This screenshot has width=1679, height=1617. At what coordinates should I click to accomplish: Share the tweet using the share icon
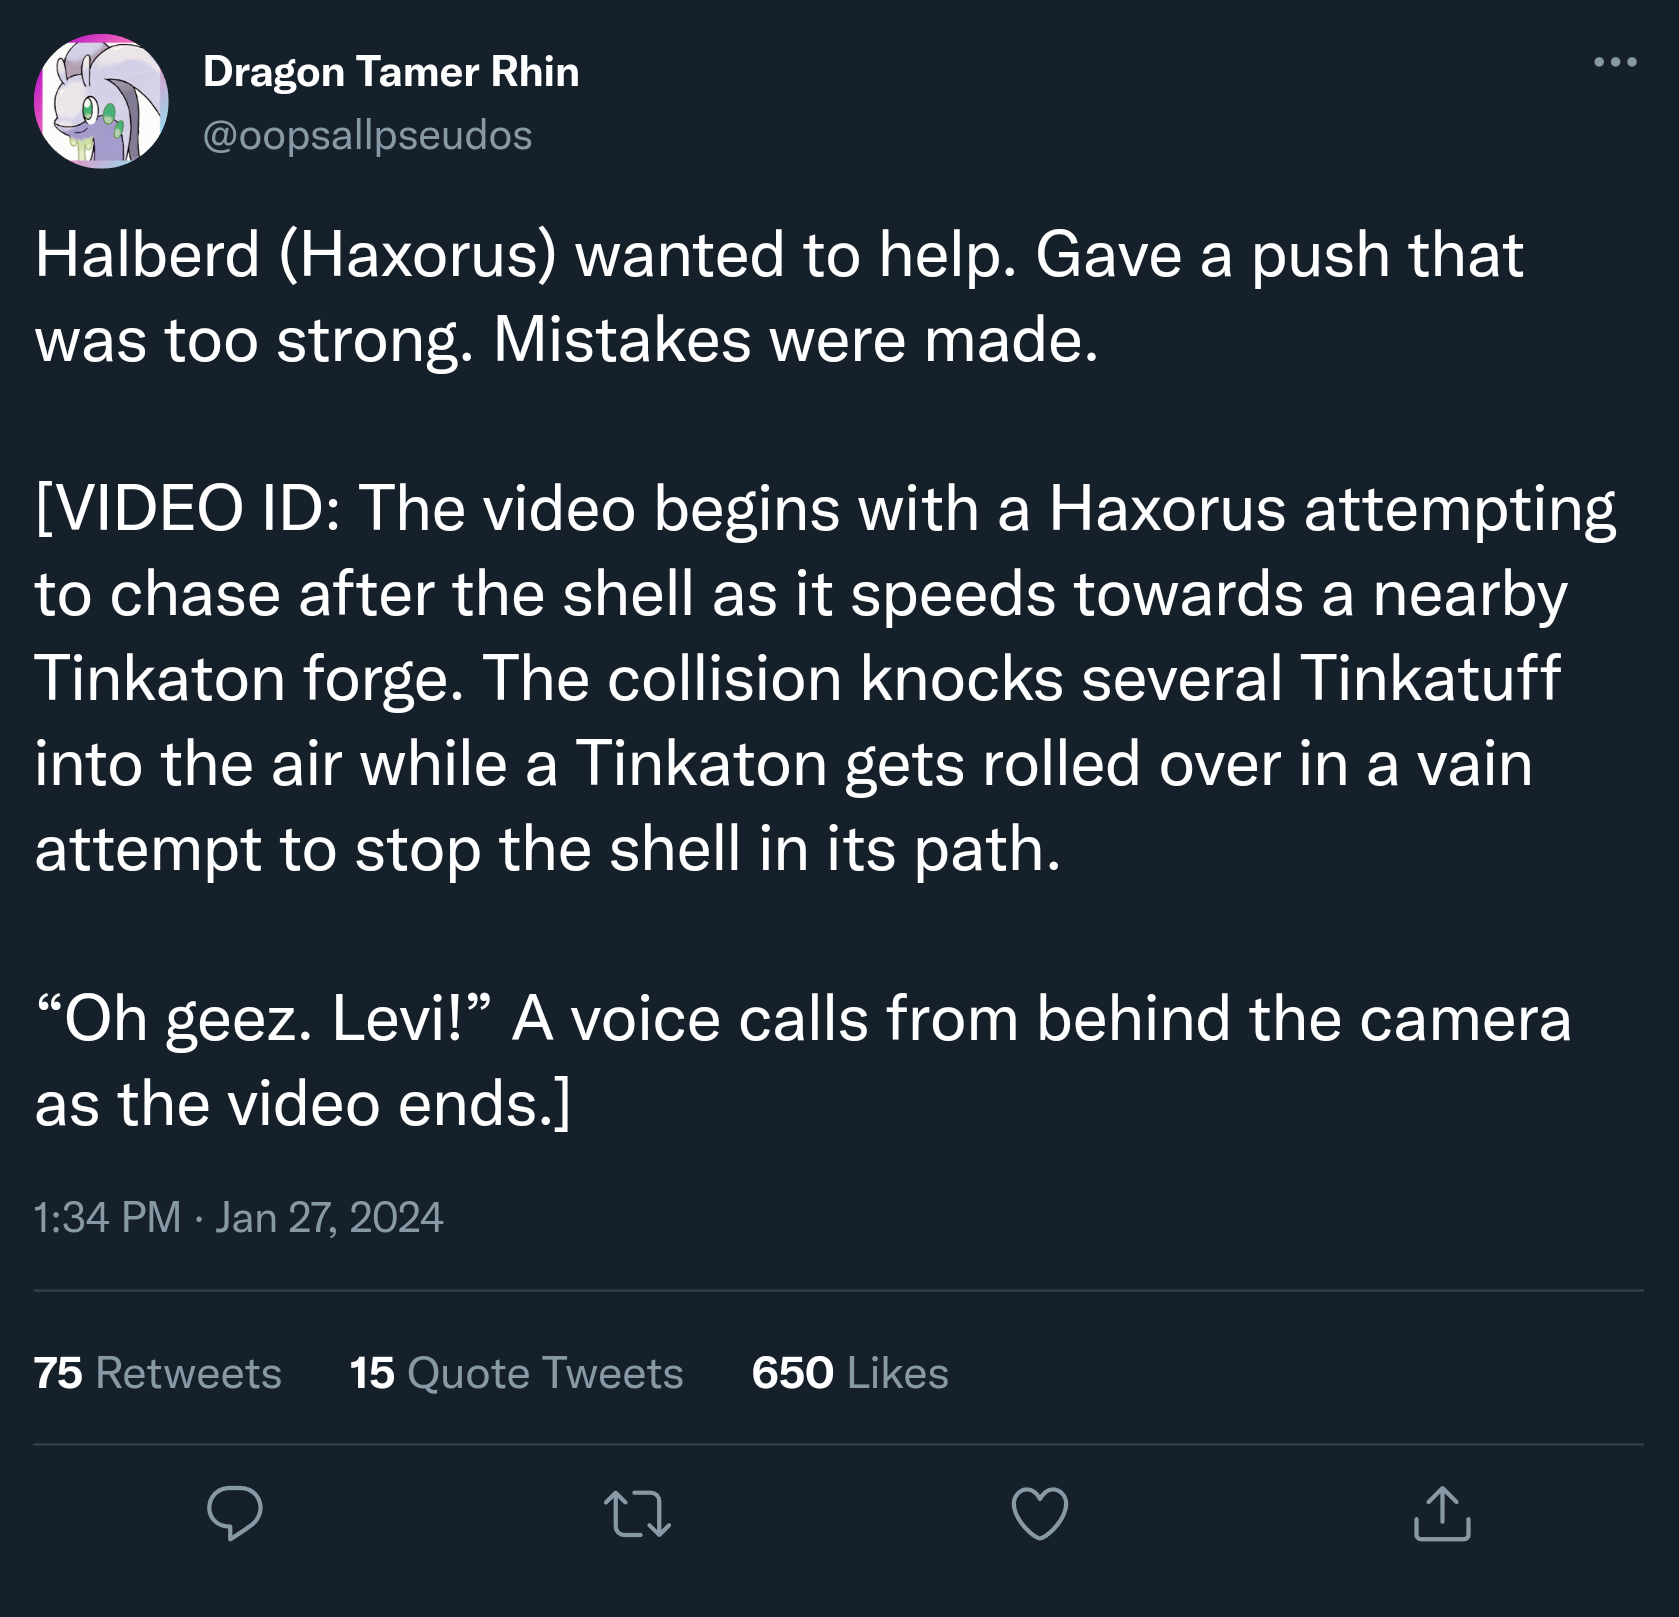tap(1441, 1512)
